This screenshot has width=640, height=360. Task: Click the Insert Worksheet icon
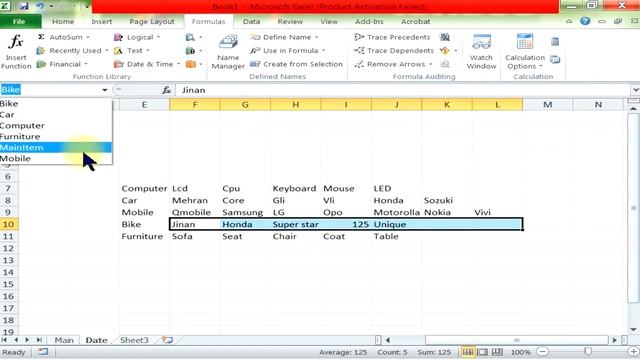click(167, 340)
